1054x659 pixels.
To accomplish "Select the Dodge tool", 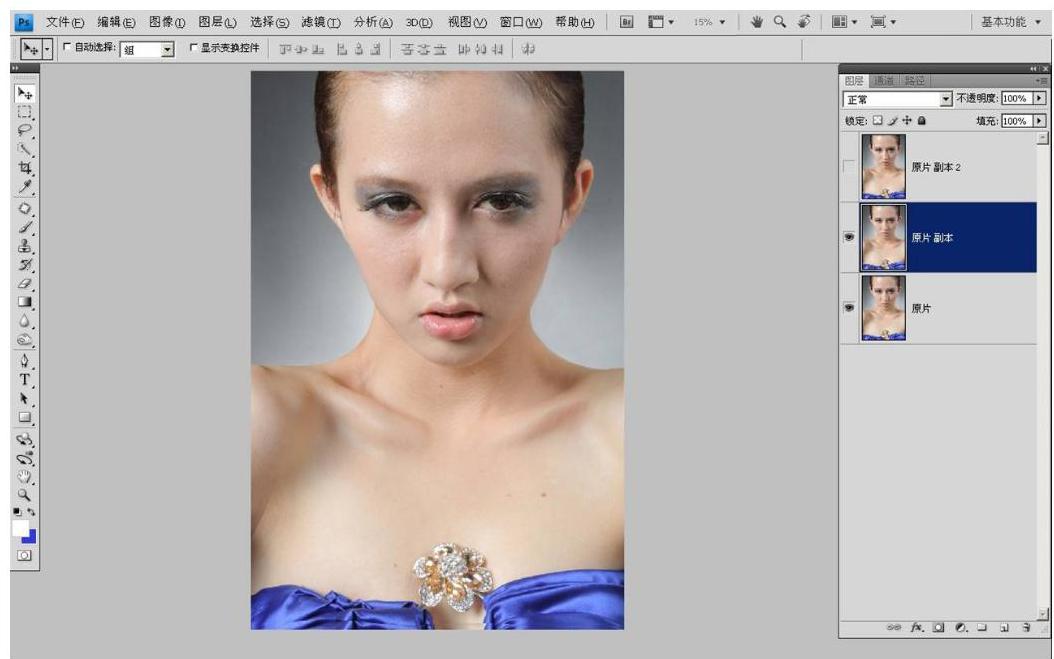I will (x=25, y=340).
